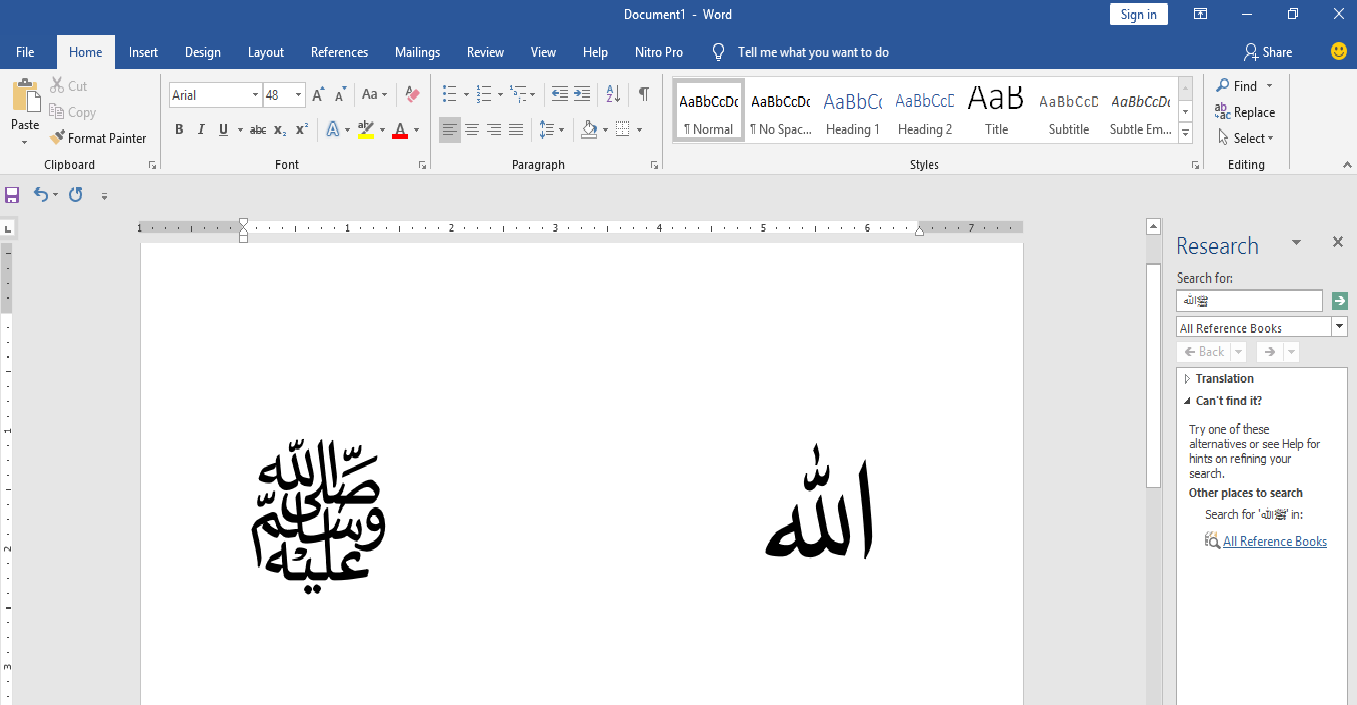The width and height of the screenshot is (1357, 705).
Task: Align text left
Action: (450, 129)
